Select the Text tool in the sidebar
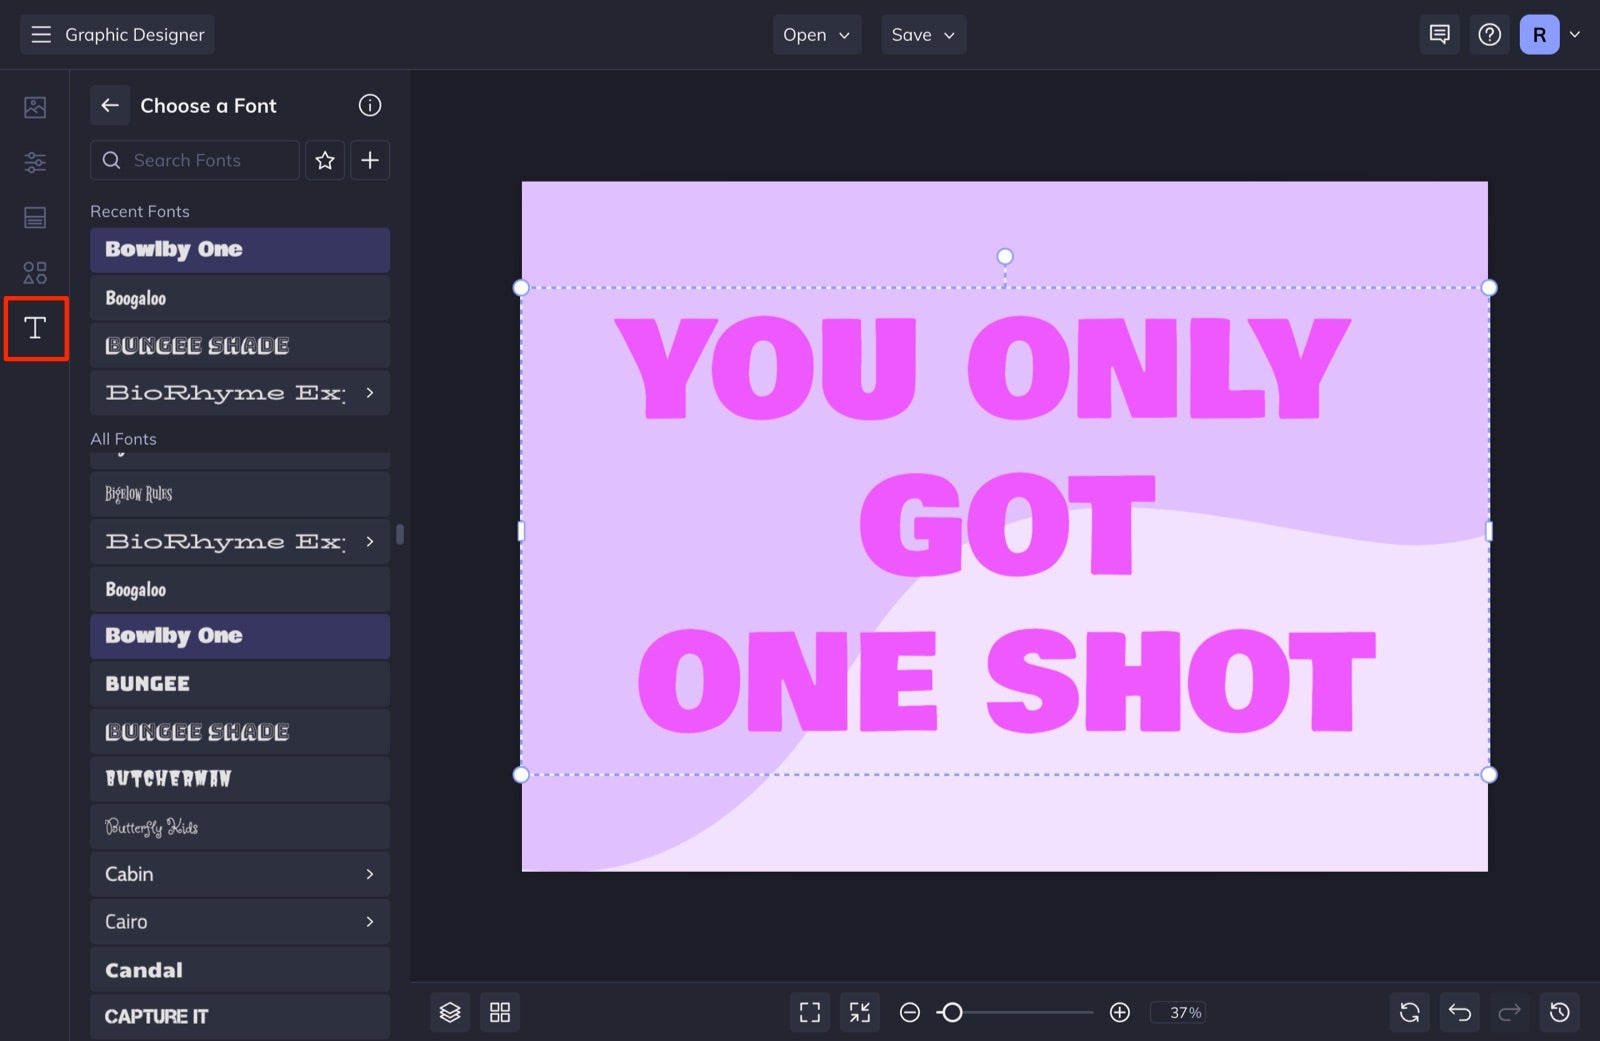Image resolution: width=1600 pixels, height=1041 pixels. [x=35, y=328]
